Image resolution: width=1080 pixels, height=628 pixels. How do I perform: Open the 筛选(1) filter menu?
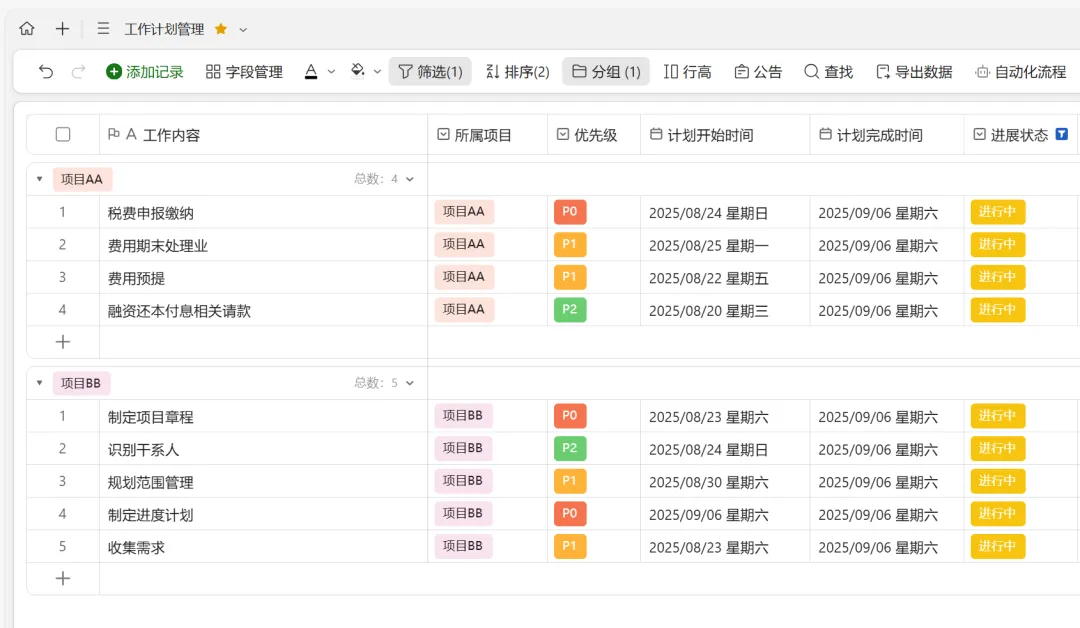(430, 71)
